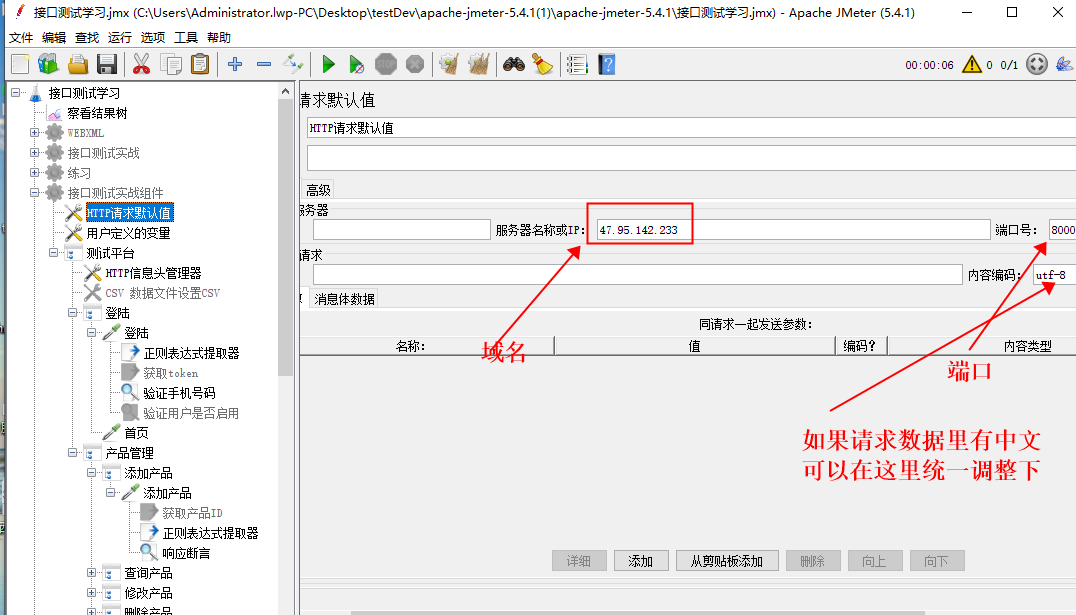Switch to the 高级 tab

318,190
